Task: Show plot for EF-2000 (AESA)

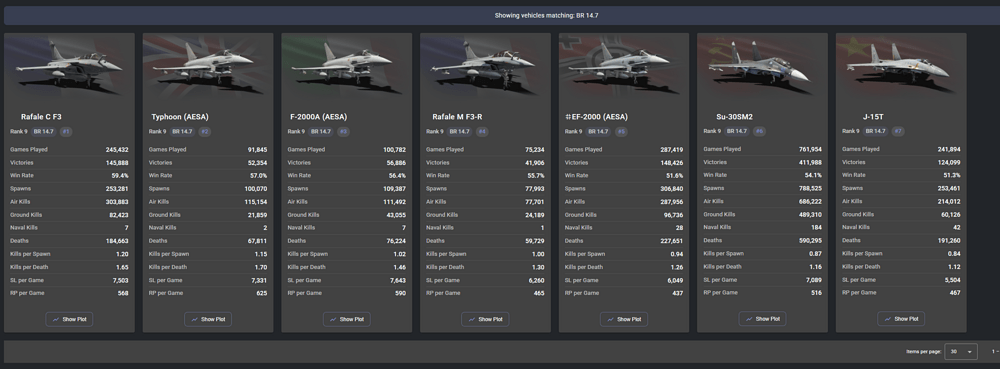Action: coord(624,319)
